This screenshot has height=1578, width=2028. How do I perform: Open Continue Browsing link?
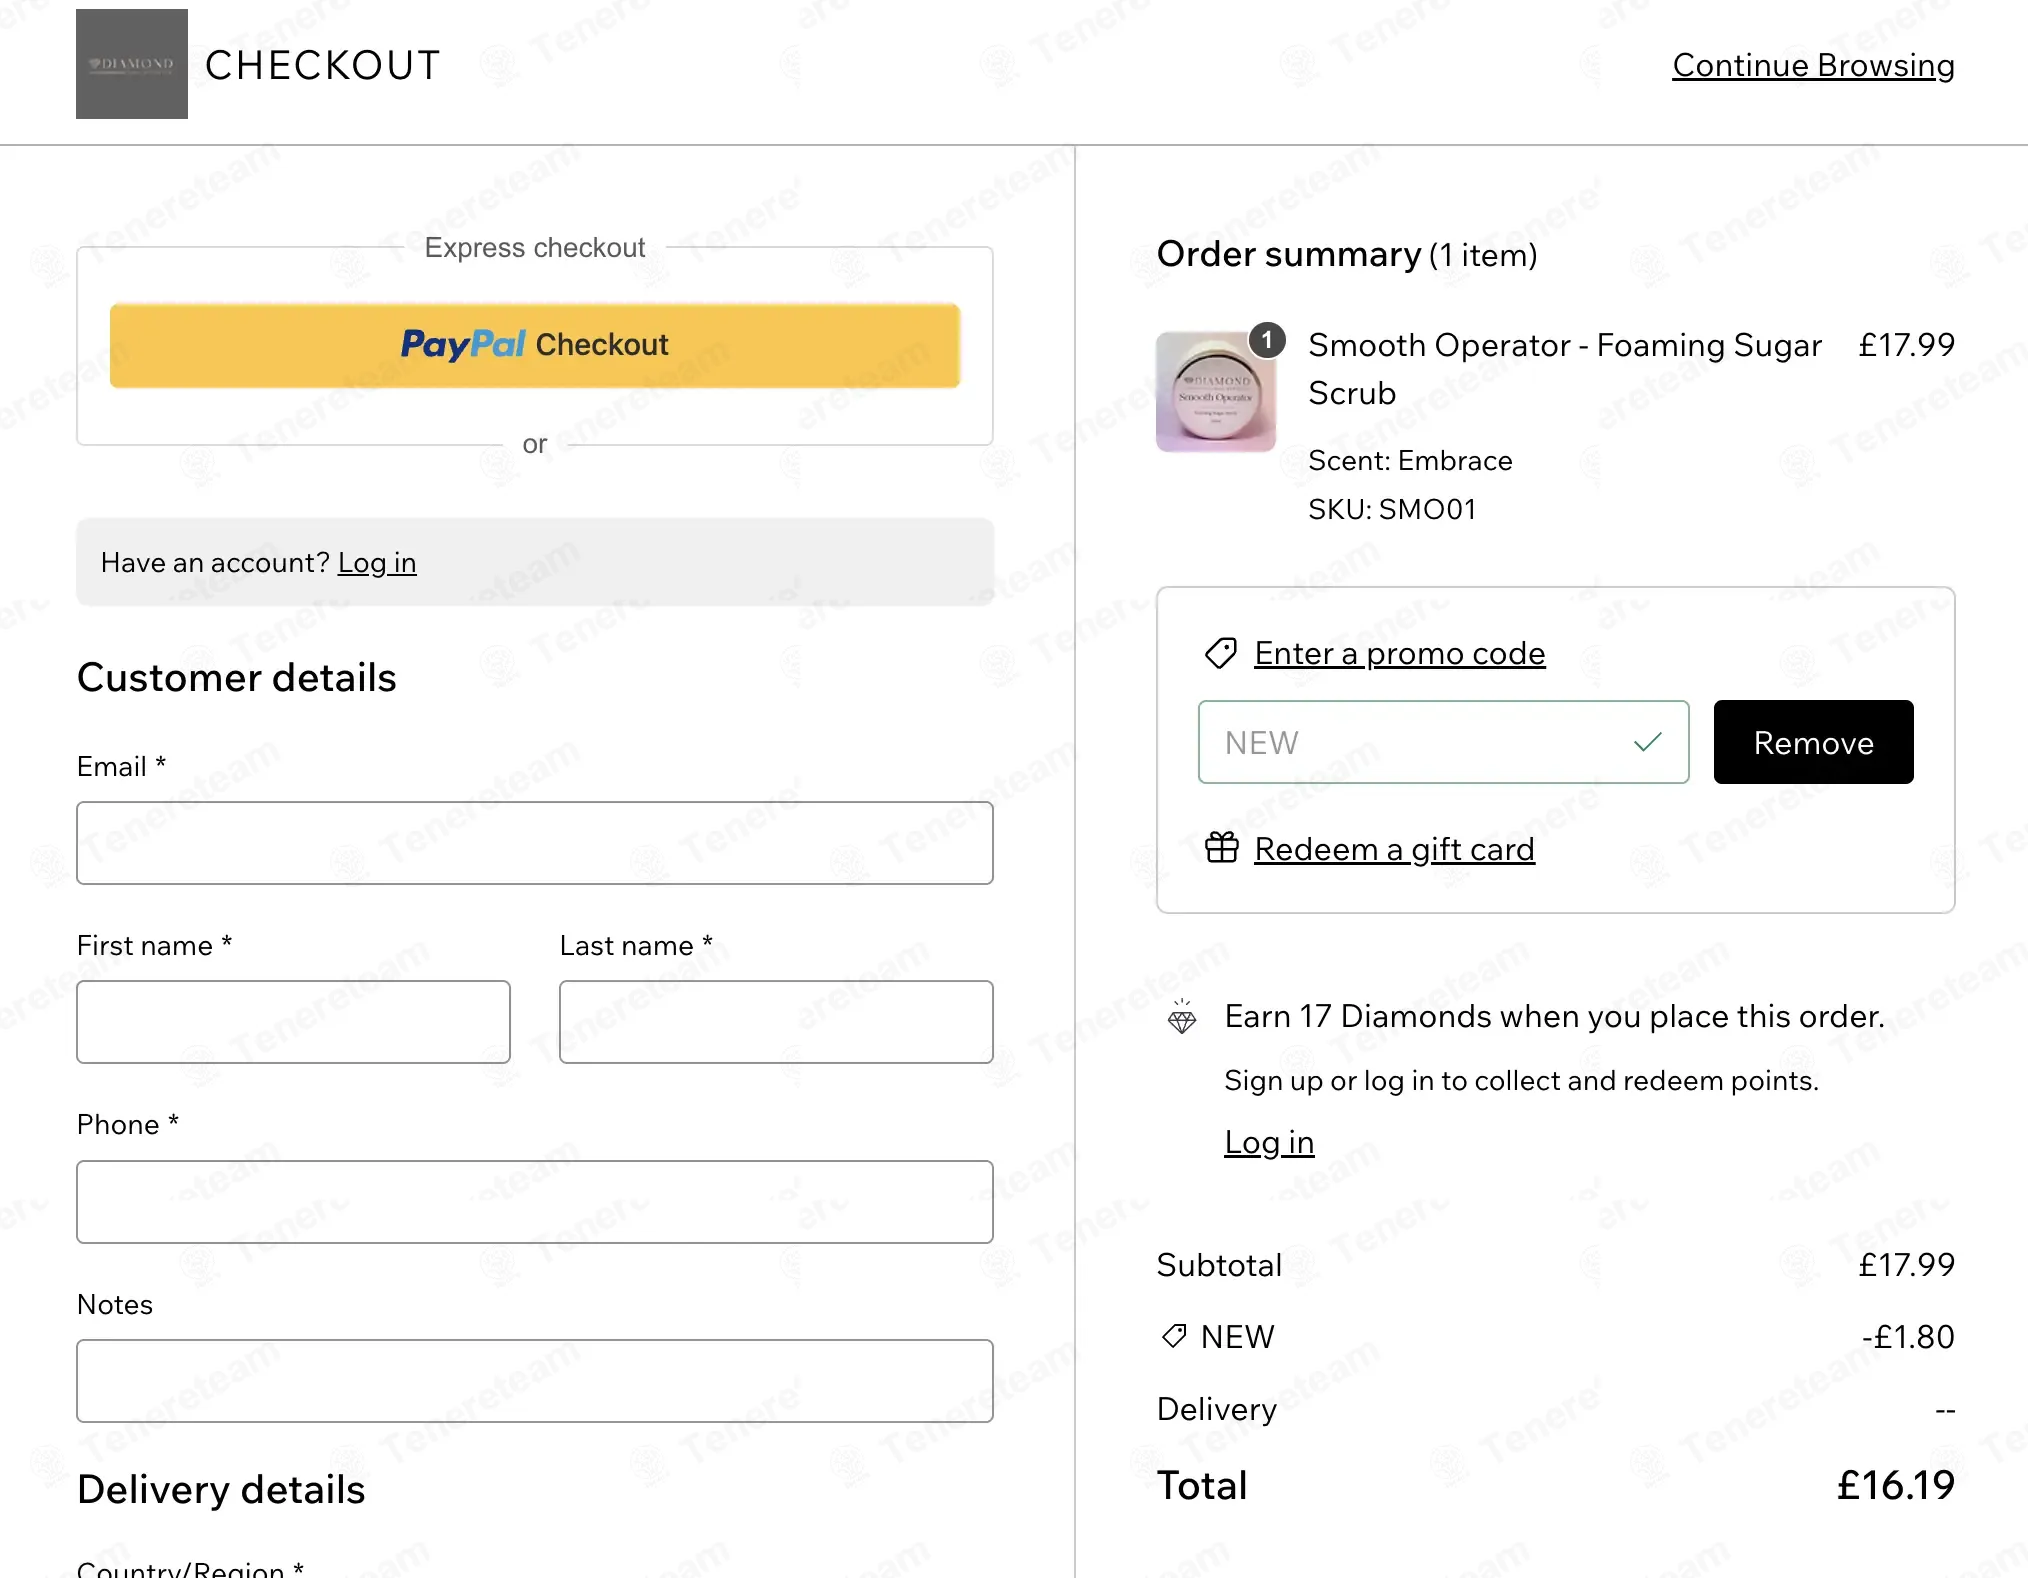point(1813,65)
